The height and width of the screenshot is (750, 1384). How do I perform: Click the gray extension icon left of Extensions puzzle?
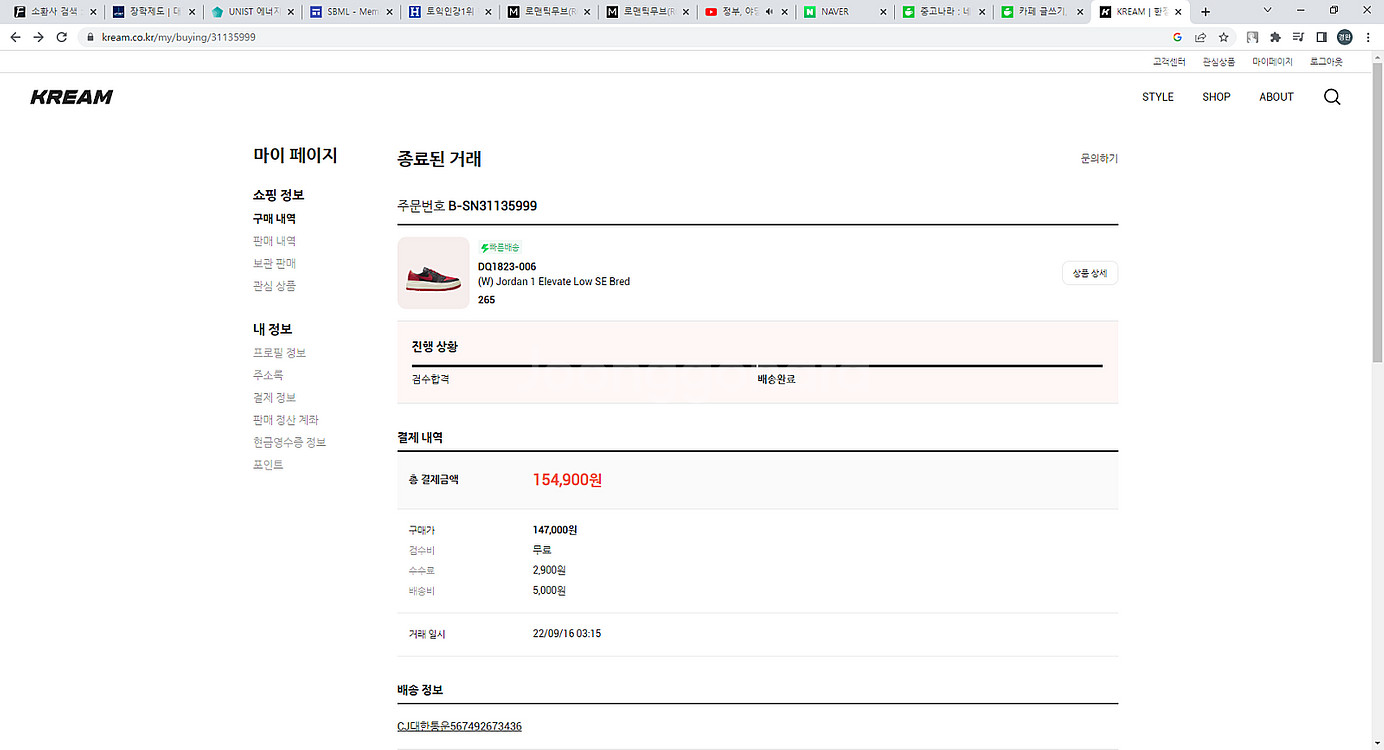point(1252,37)
